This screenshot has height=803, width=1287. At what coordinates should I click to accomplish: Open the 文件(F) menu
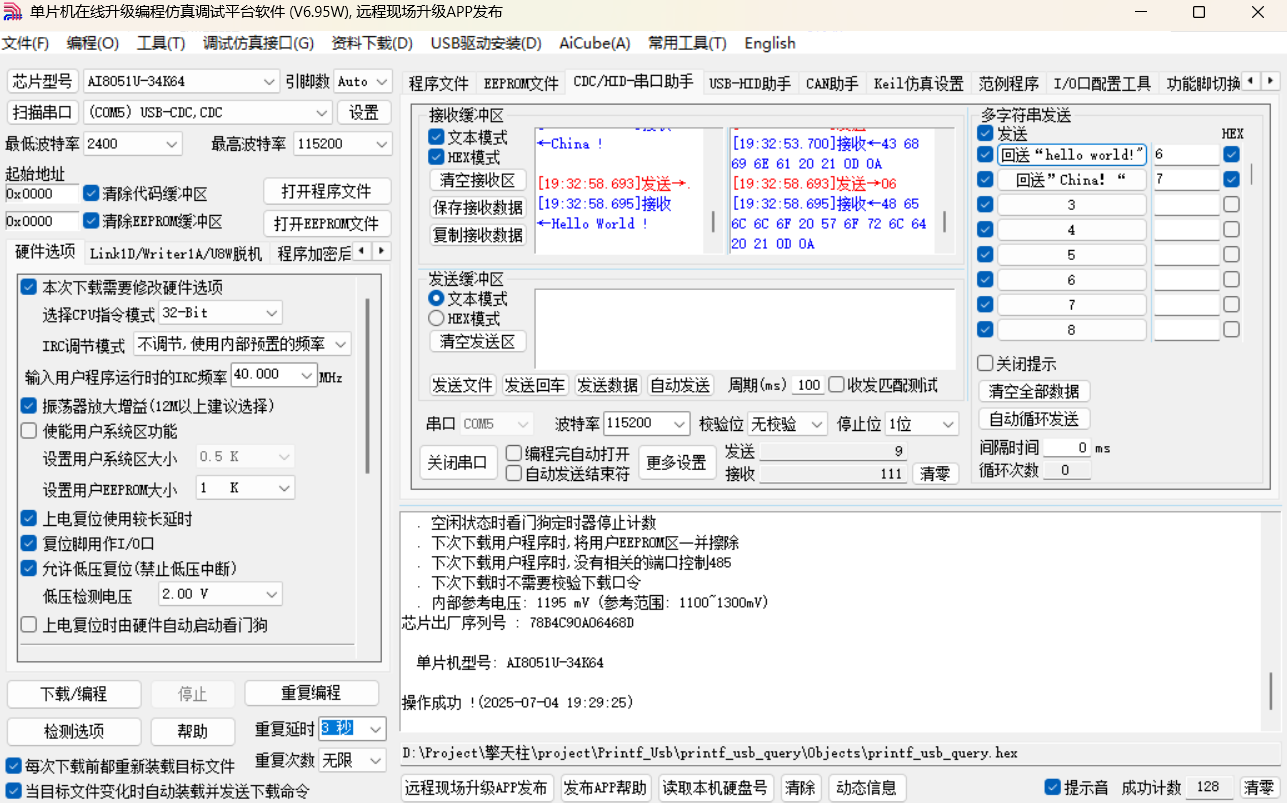click(25, 43)
